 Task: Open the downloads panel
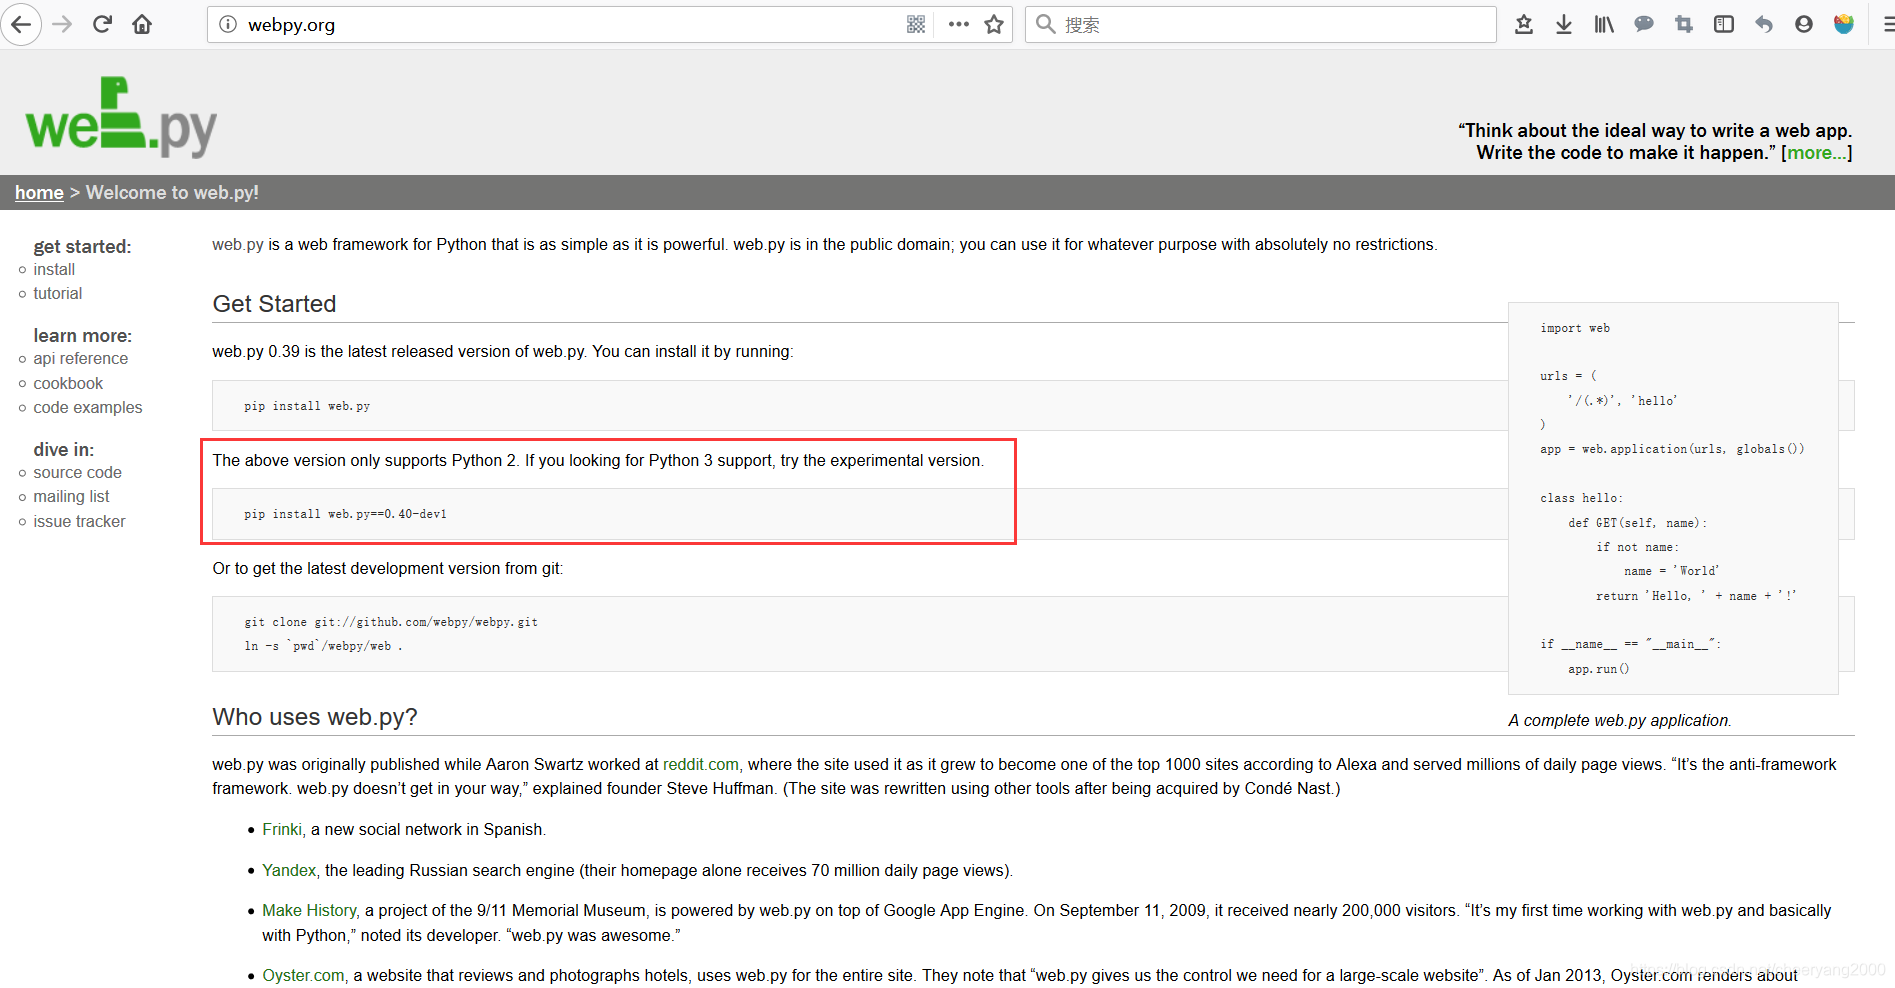pos(1564,24)
